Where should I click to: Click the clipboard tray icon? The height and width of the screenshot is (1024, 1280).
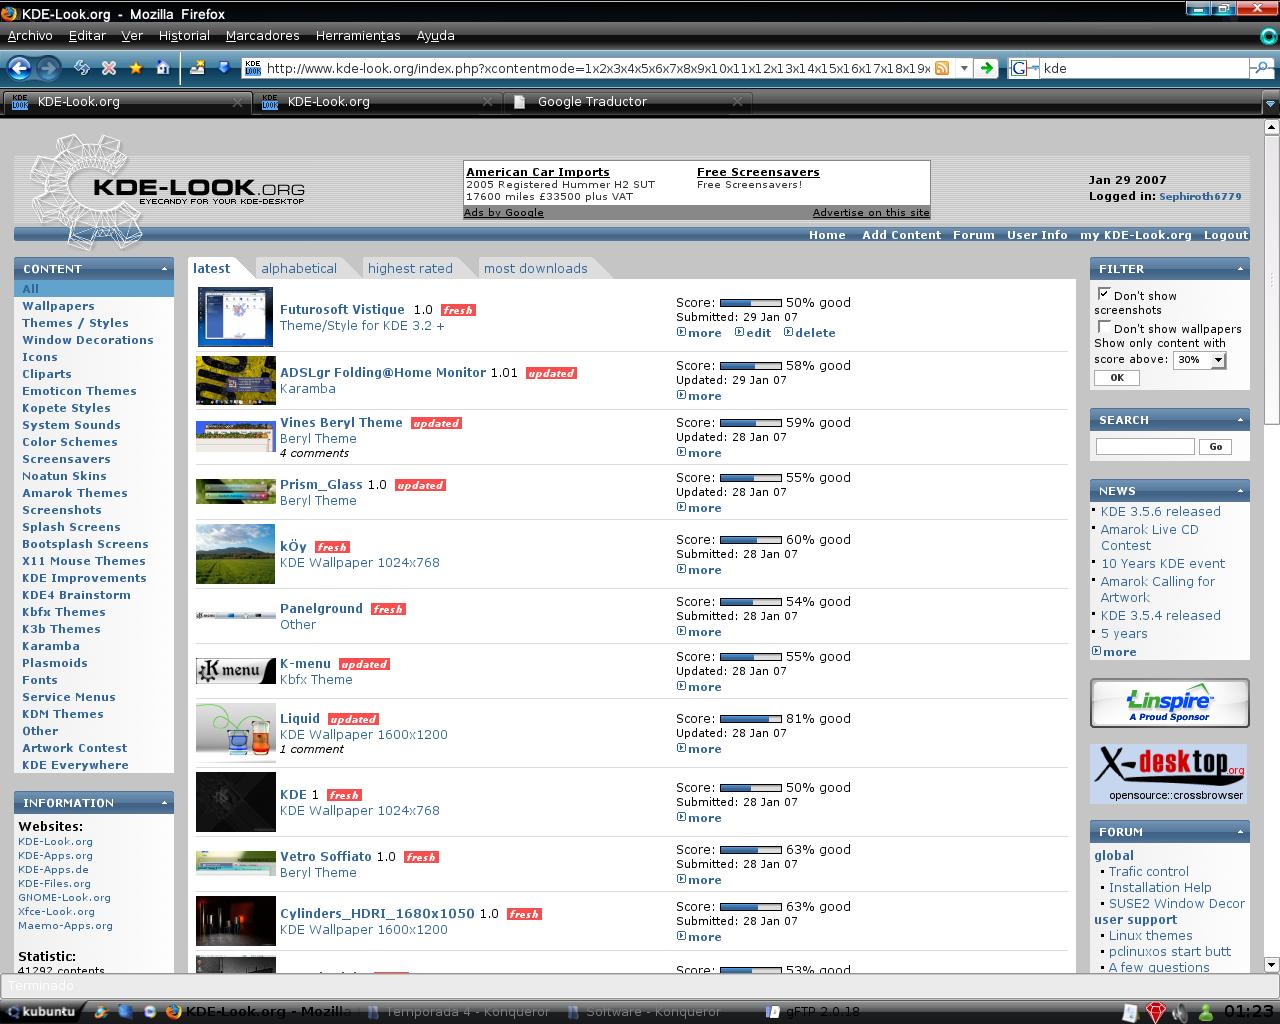[1129, 1012]
